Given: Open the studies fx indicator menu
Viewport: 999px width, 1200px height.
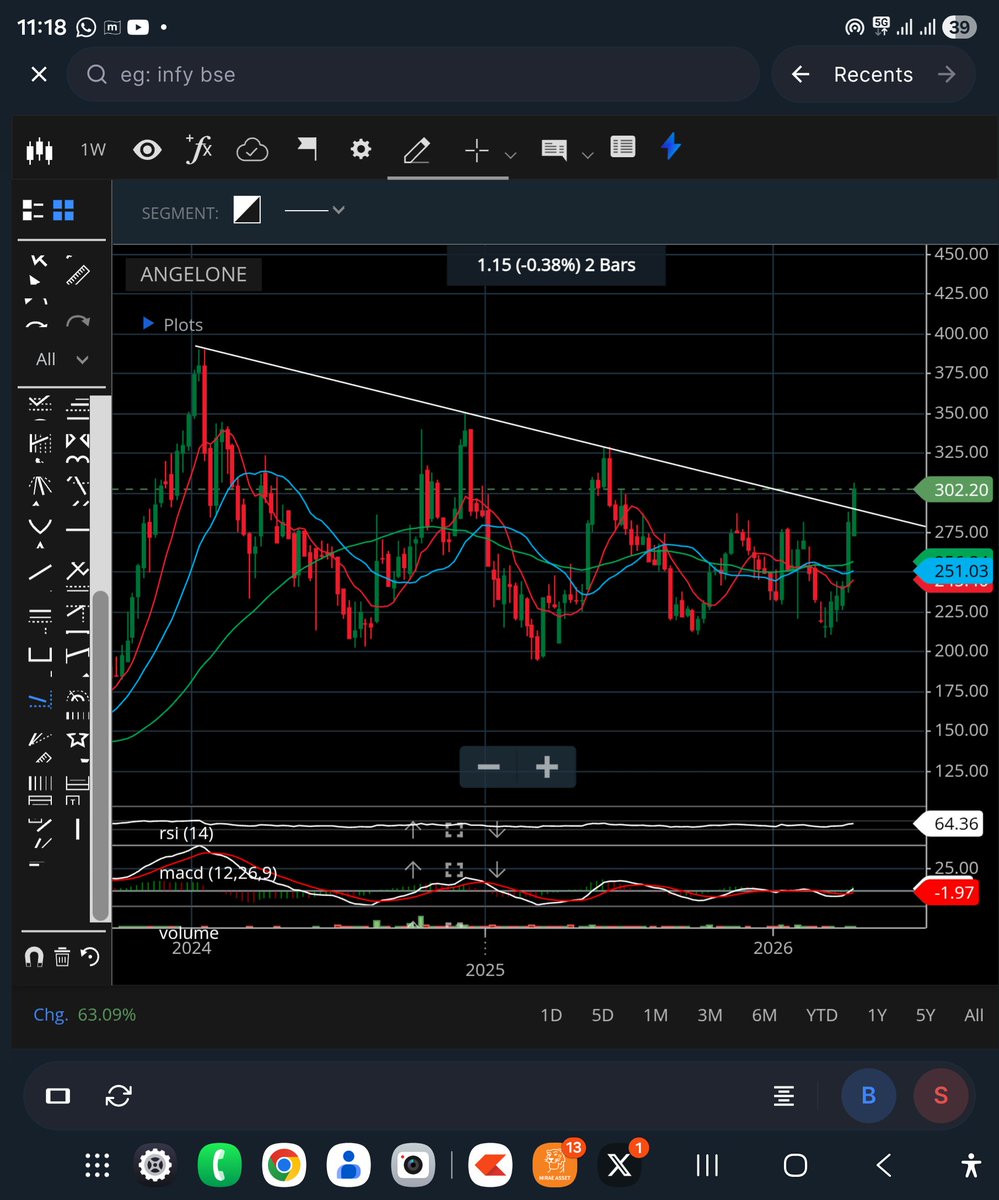Looking at the screenshot, I should pos(199,149).
